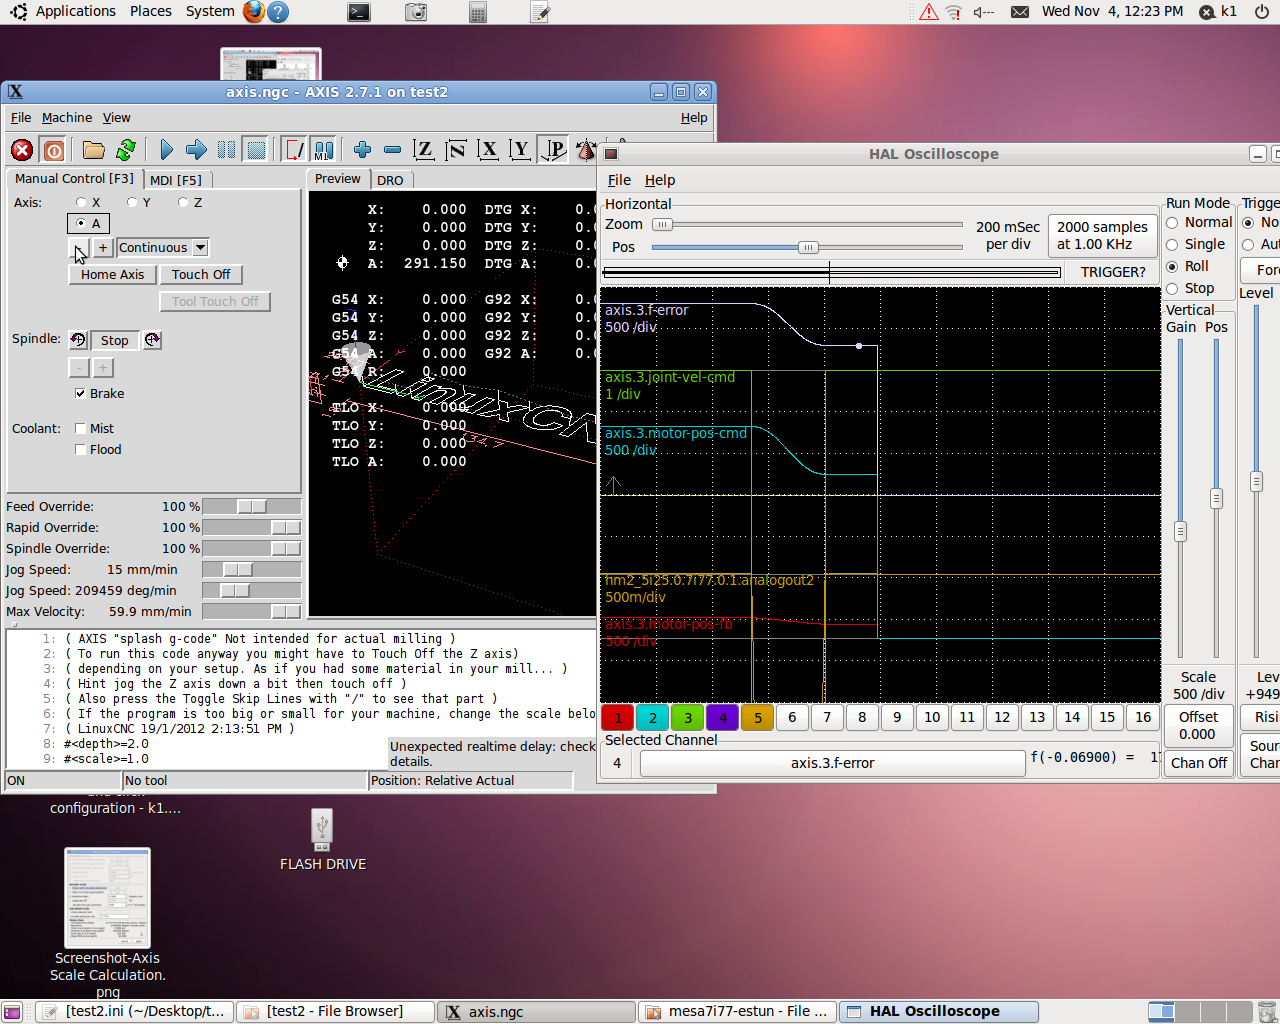This screenshot has height=1024, width=1280.
Task: Open the File menu in AXIS
Action: (x=21, y=117)
